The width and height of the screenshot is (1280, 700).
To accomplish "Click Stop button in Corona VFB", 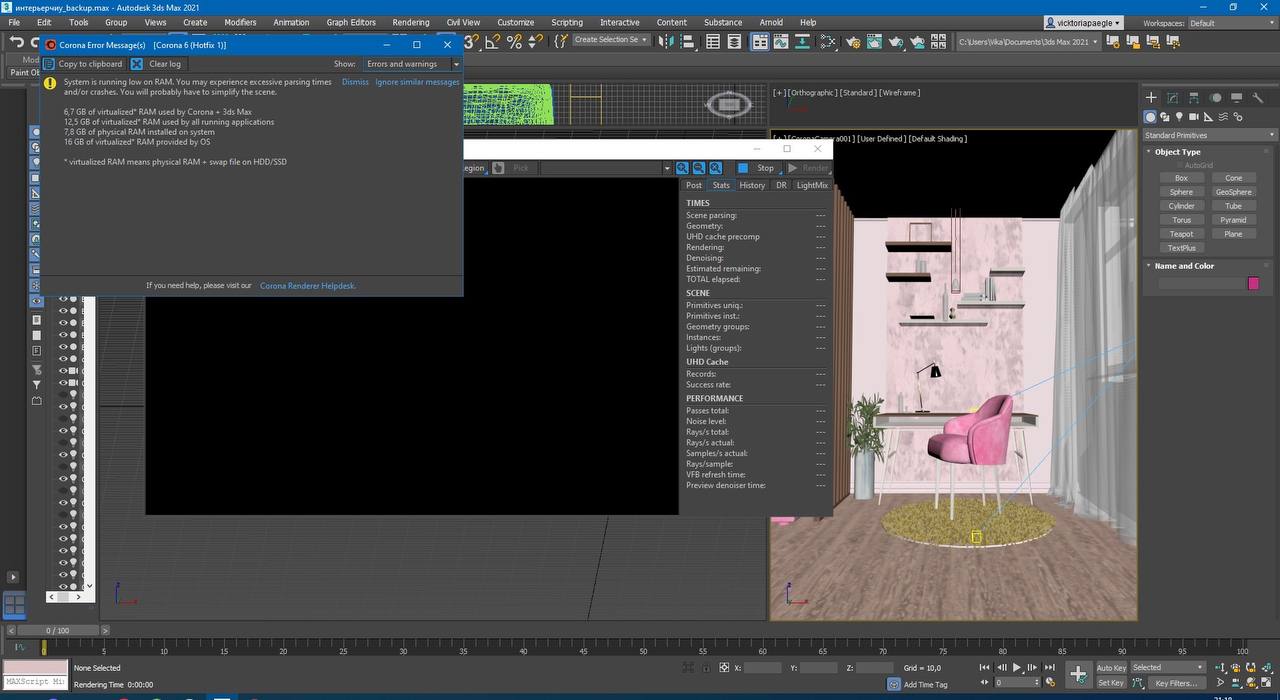I will 757,168.
